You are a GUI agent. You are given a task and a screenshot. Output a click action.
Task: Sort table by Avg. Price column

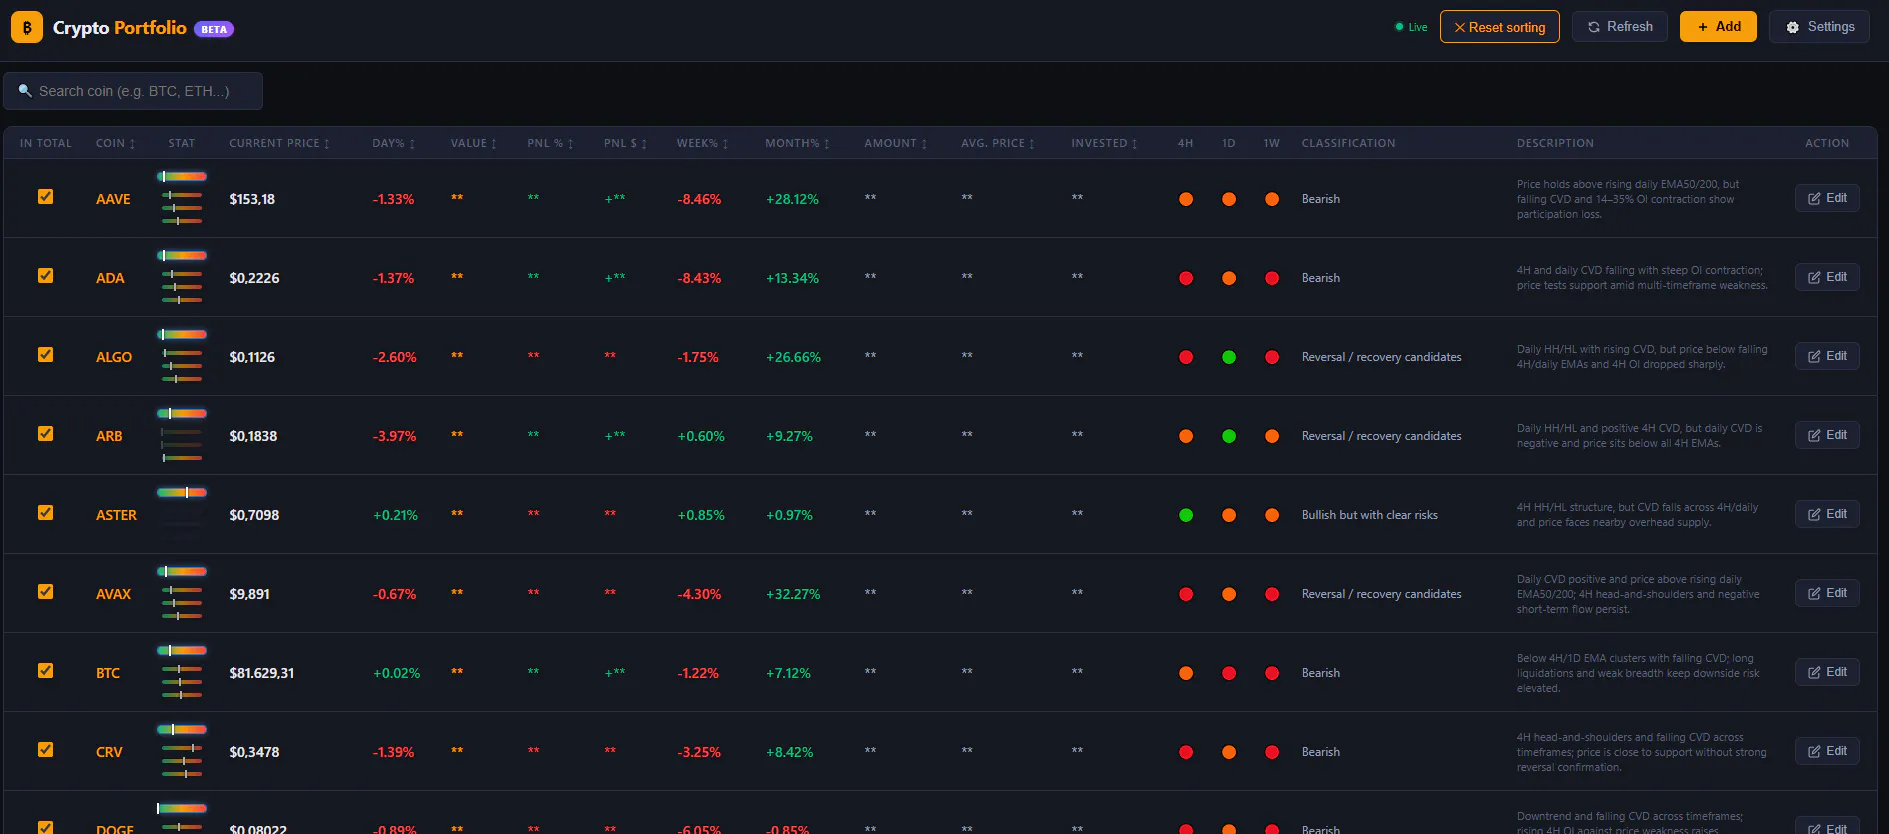(997, 143)
